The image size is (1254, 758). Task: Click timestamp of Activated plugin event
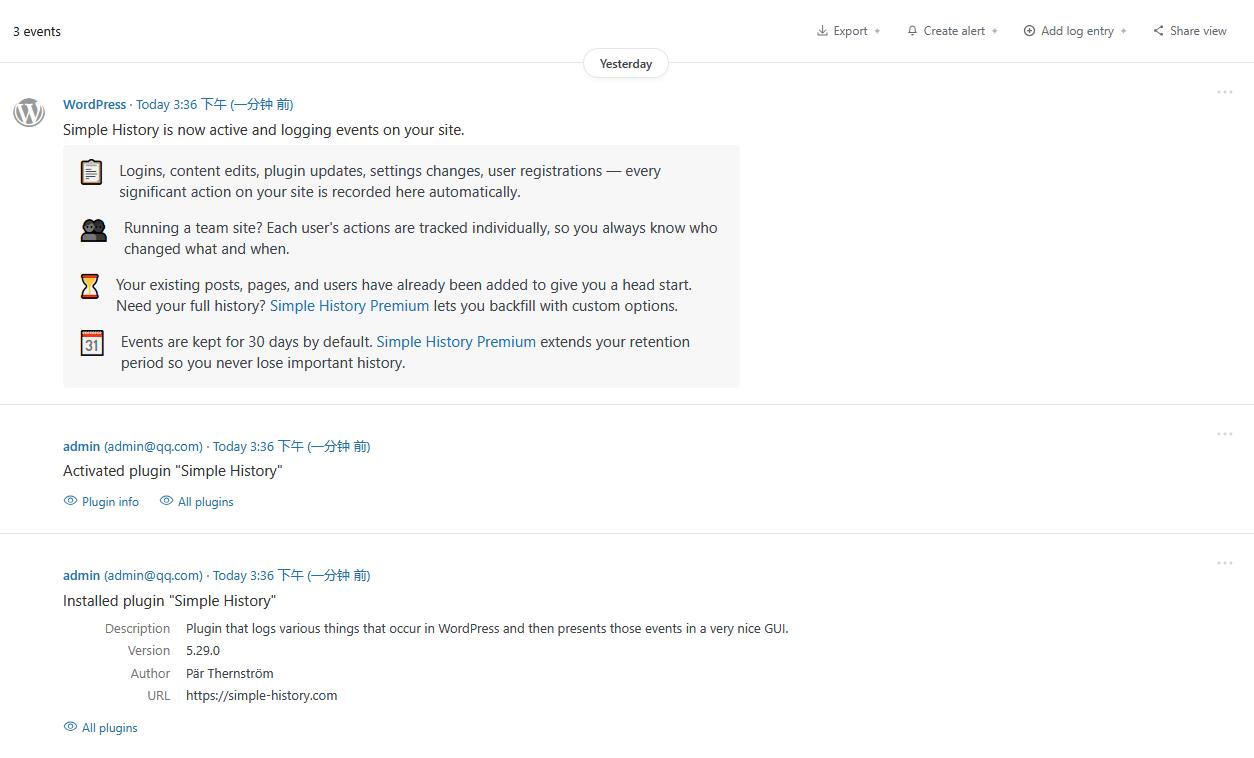(291, 446)
